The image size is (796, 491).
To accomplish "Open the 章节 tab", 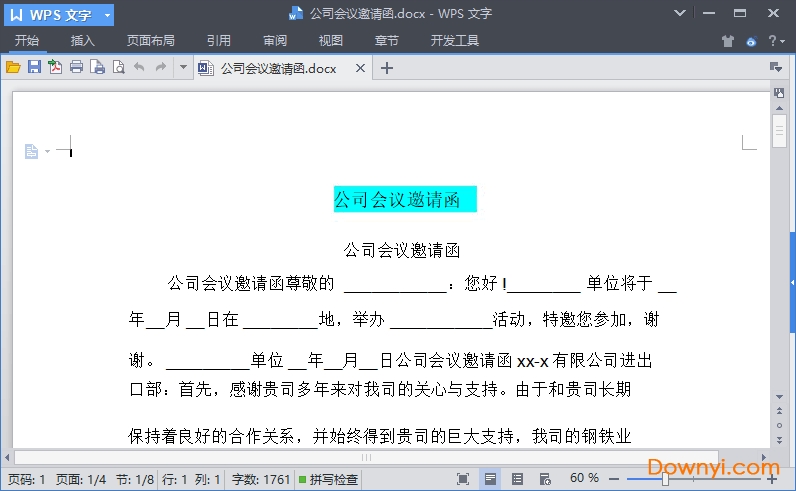I will [386, 41].
